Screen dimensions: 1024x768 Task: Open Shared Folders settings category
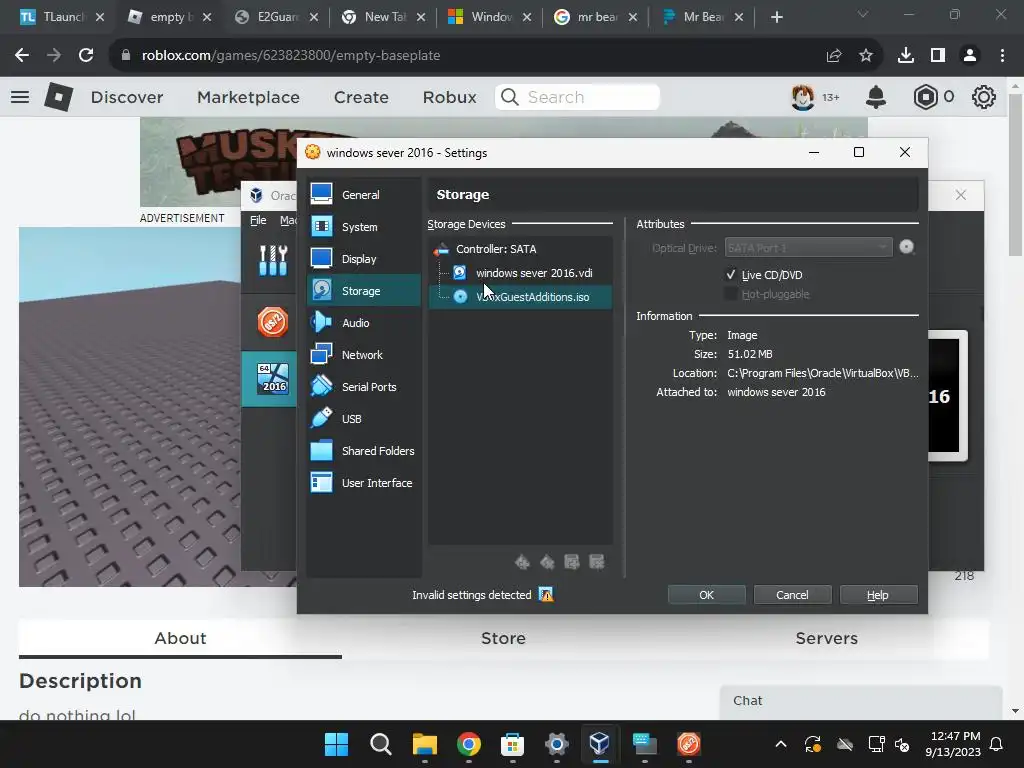coord(363,451)
